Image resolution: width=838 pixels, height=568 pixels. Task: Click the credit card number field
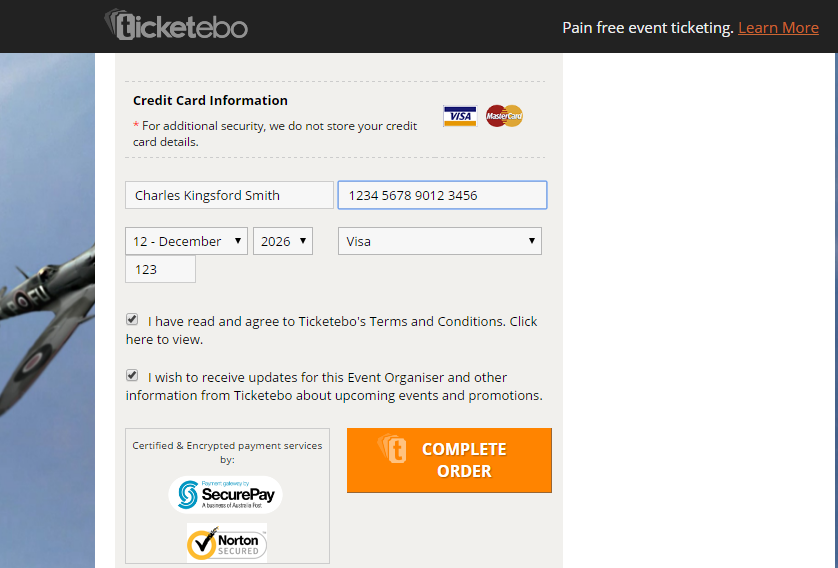pyautogui.click(x=443, y=195)
